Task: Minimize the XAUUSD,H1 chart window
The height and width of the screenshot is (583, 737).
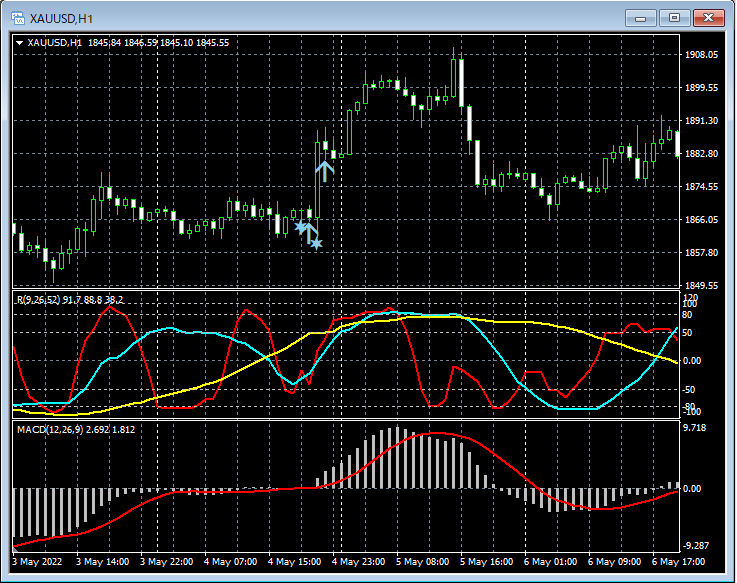Action: [641, 17]
